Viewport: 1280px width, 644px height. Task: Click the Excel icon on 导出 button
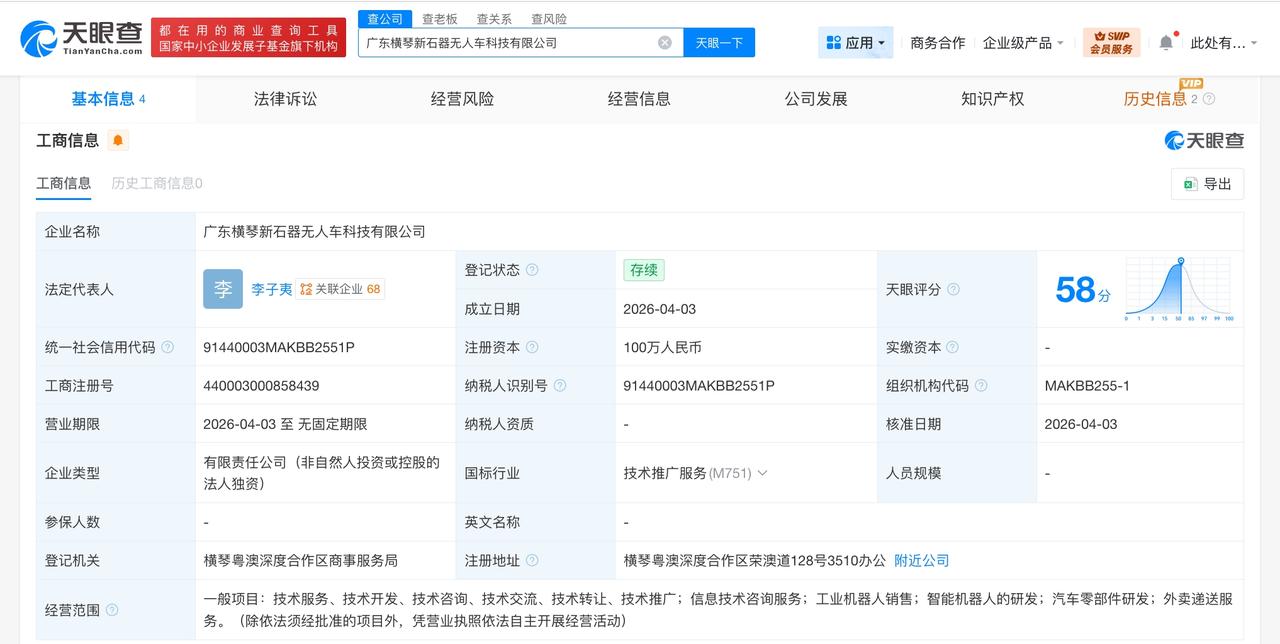pyautogui.click(x=1190, y=184)
